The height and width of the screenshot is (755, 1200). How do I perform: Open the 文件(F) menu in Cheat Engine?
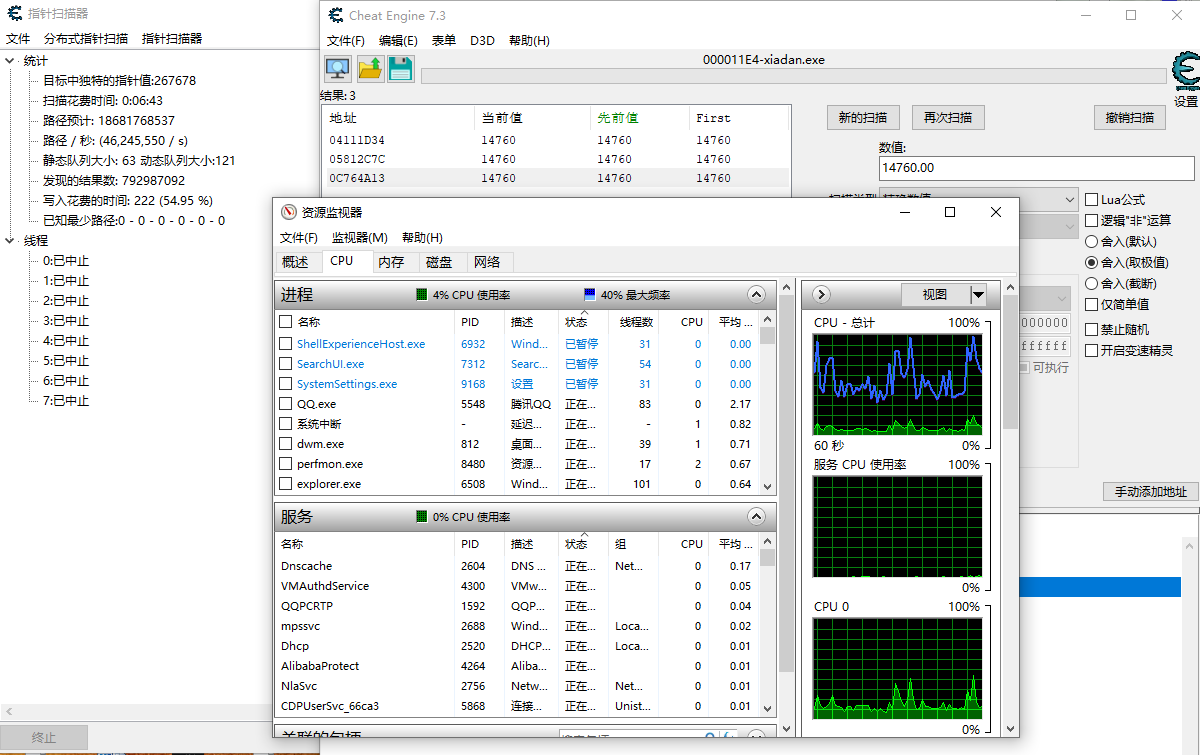(x=344, y=40)
